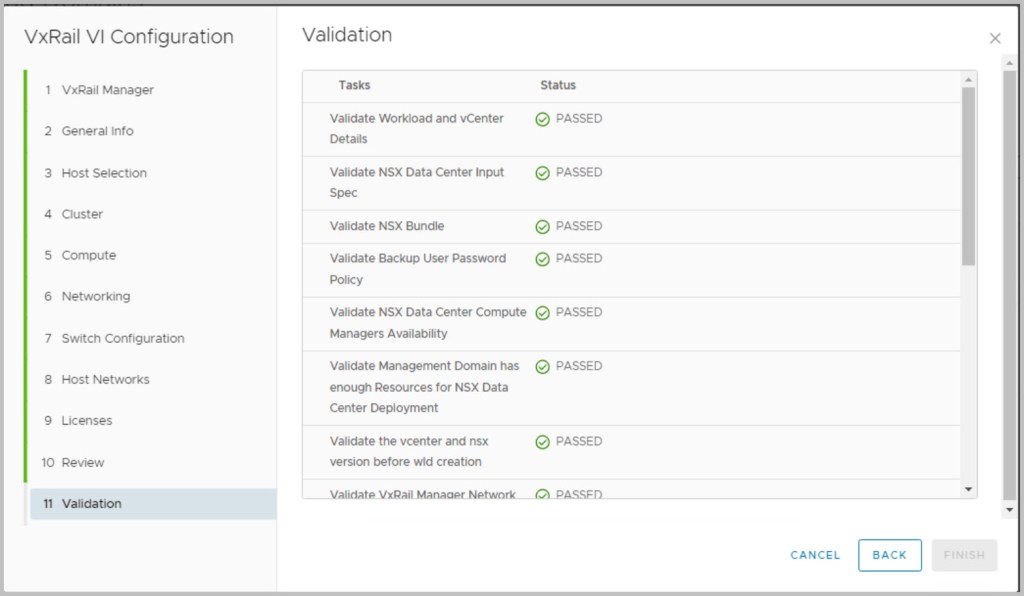Click PASSED icon for Validate NSX Bundle
1024x596 pixels.
[x=543, y=227]
